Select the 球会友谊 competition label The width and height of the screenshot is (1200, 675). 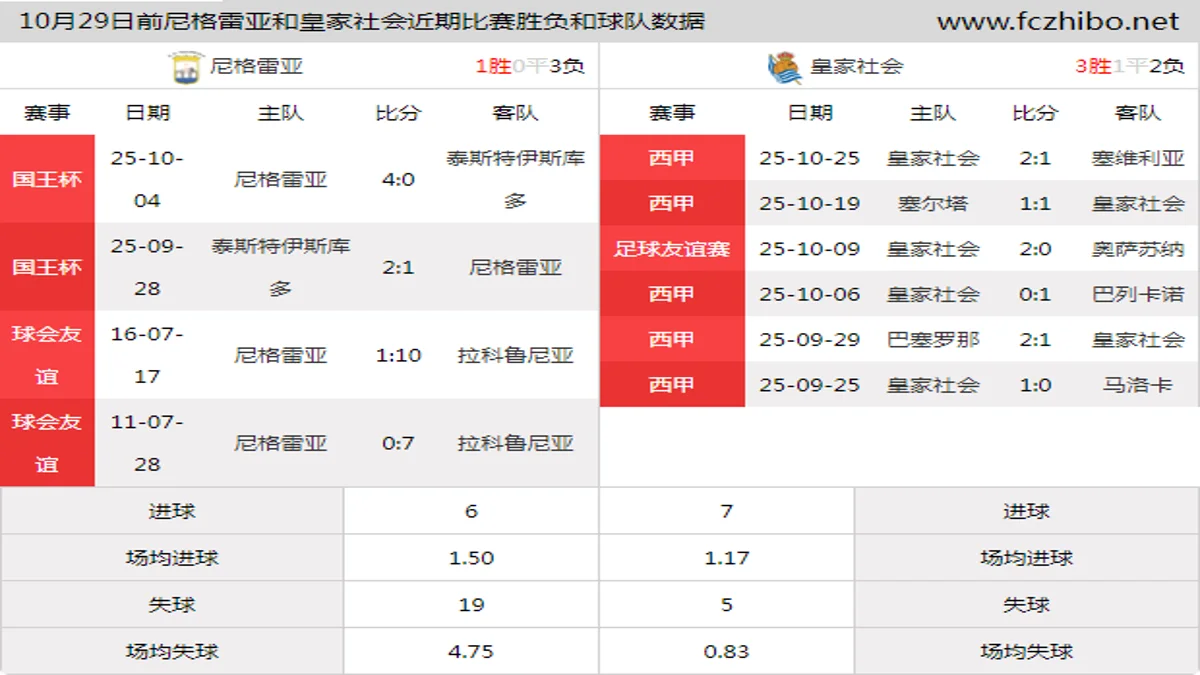(47, 355)
